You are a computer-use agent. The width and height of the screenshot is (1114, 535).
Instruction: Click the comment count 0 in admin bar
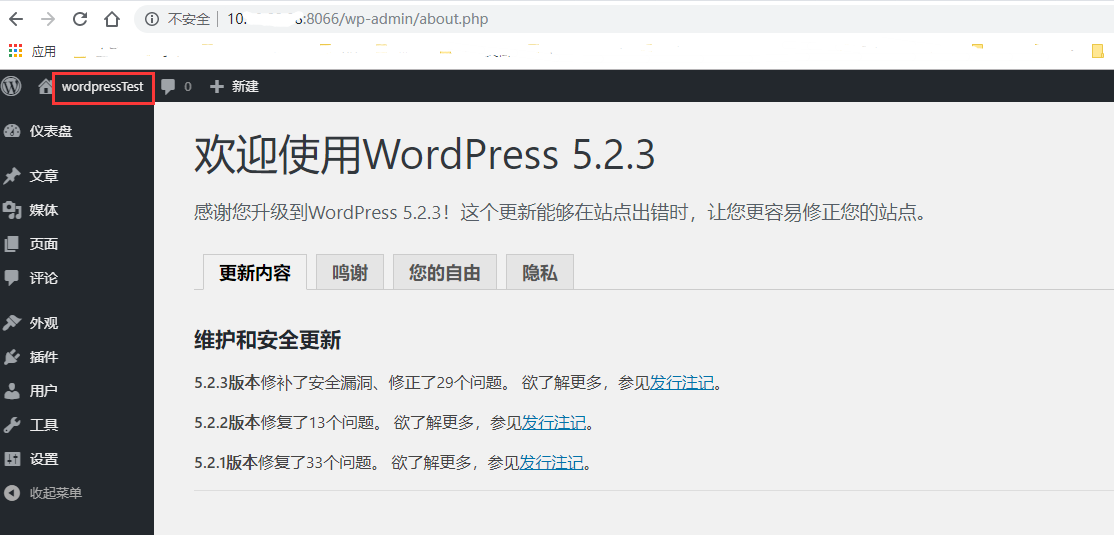click(188, 87)
